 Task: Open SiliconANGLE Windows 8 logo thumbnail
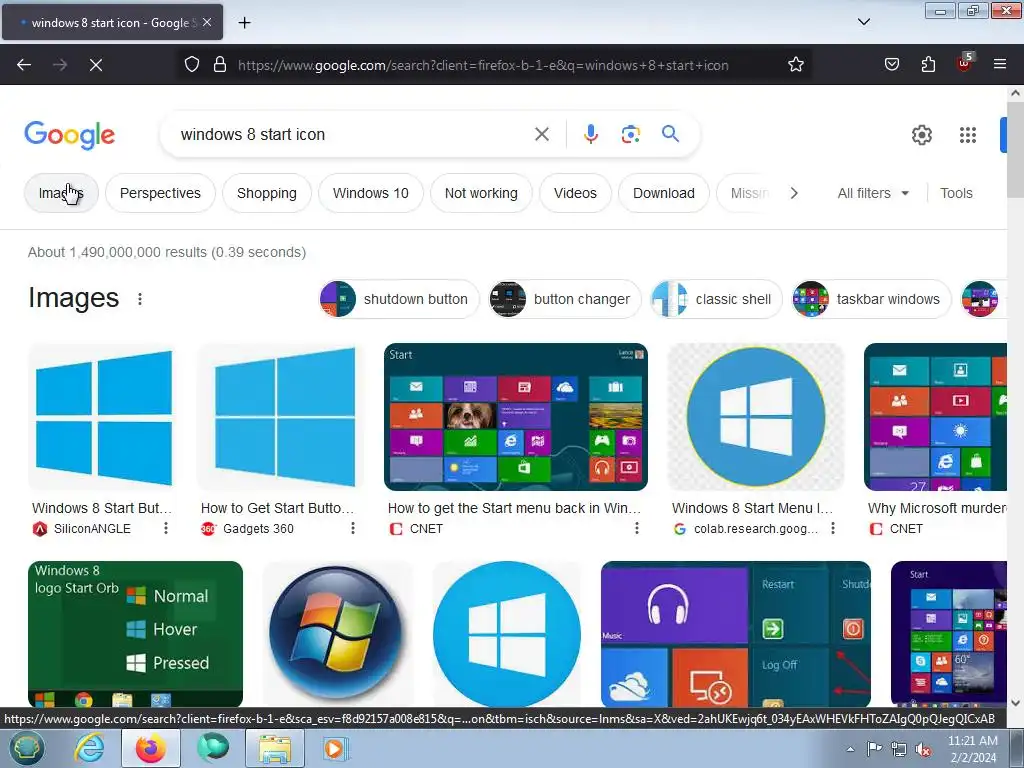coord(104,417)
